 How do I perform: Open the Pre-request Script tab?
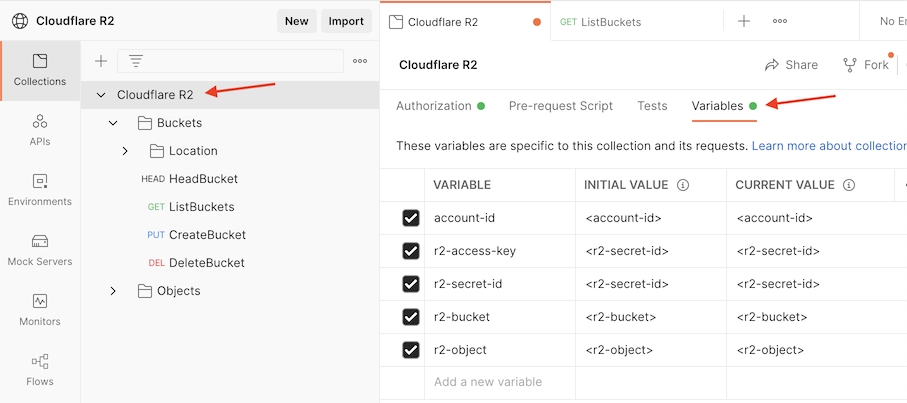pyautogui.click(x=560, y=106)
